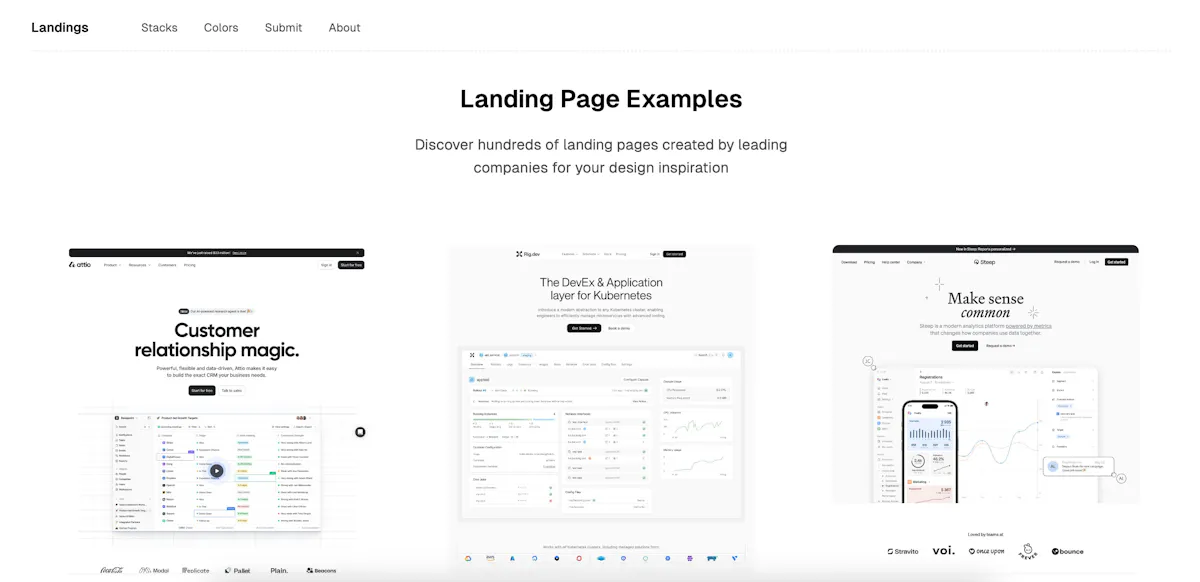Click the "voi." logo in Steep preview
This screenshot has height=582, width=1200.
(x=943, y=550)
